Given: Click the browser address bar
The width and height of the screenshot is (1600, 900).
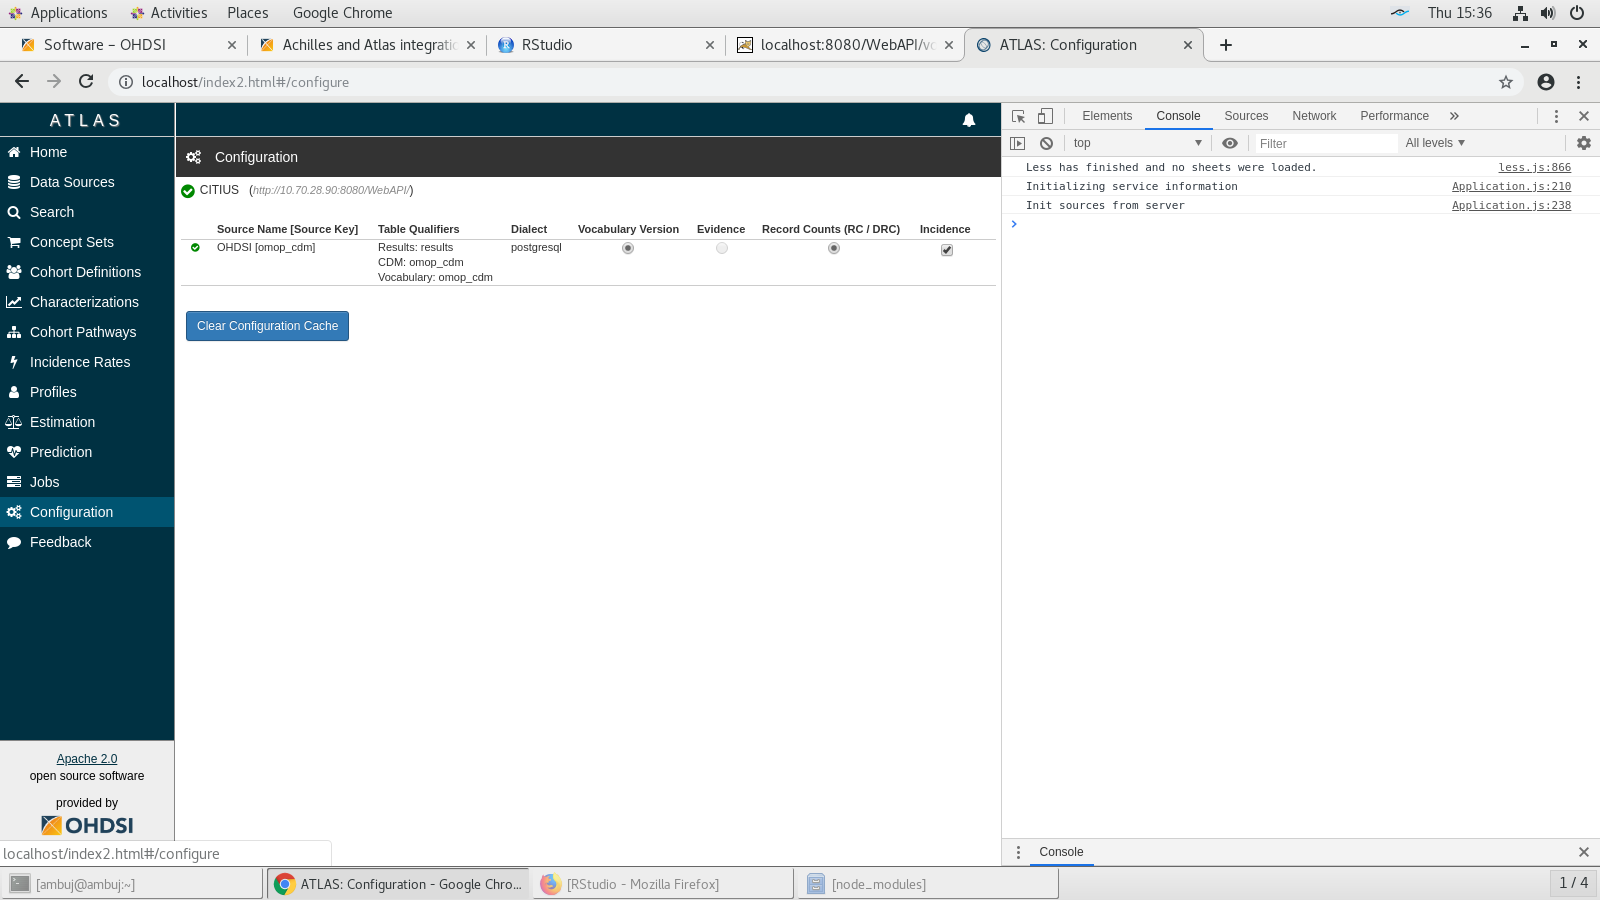Looking at the screenshot, I should [x=400, y=82].
